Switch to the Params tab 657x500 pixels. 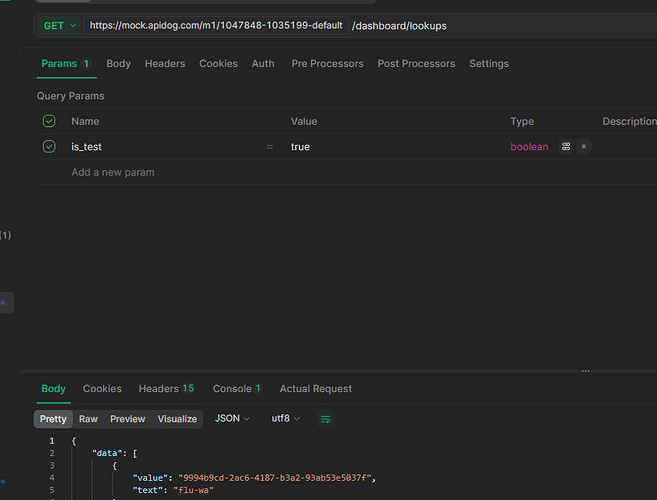(65, 64)
